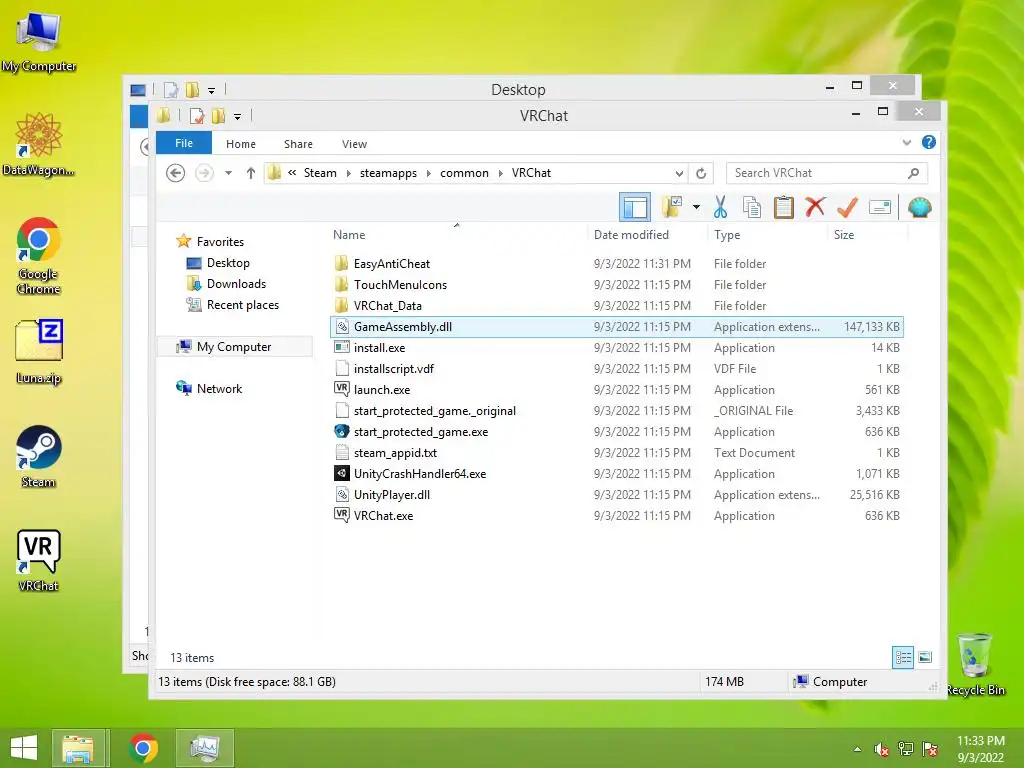Sort by the Type column header
1024x768 pixels.
[x=727, y=234]
